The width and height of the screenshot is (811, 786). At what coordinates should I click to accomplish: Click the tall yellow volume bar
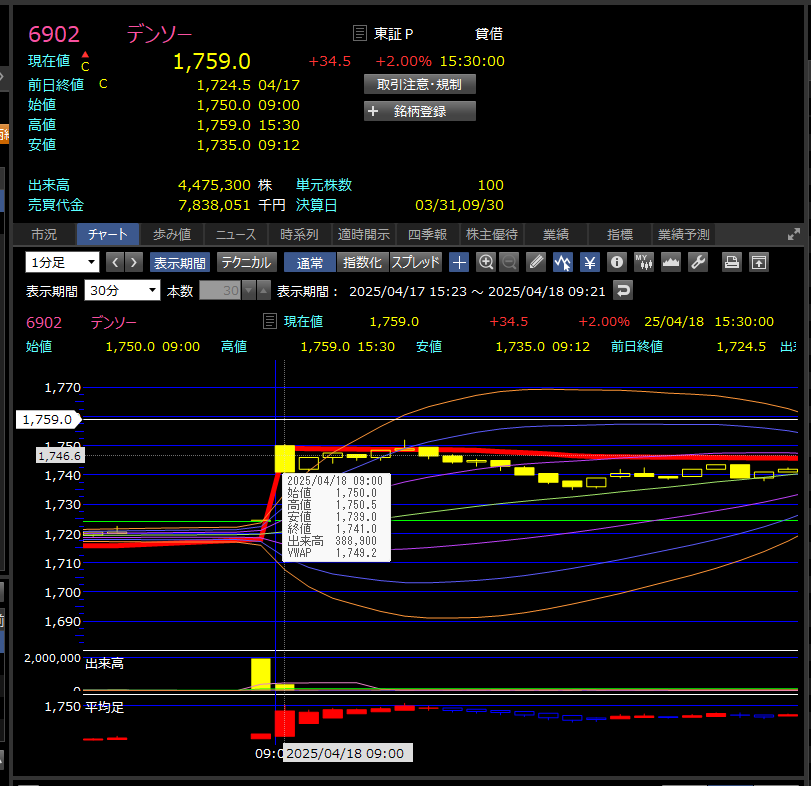point(261,673)
